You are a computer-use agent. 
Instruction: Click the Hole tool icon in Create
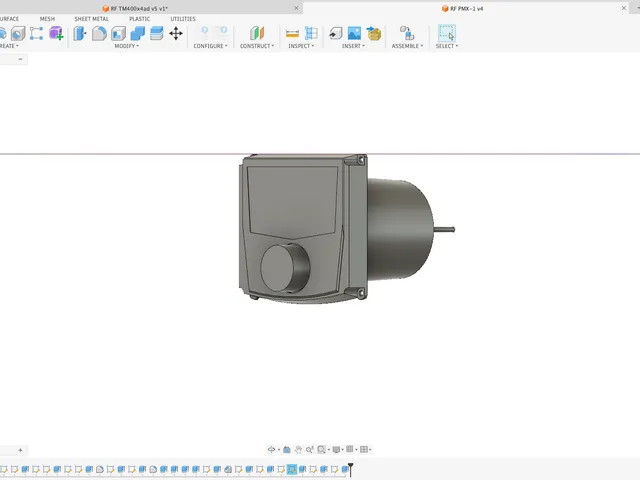[x=18, y=33]
